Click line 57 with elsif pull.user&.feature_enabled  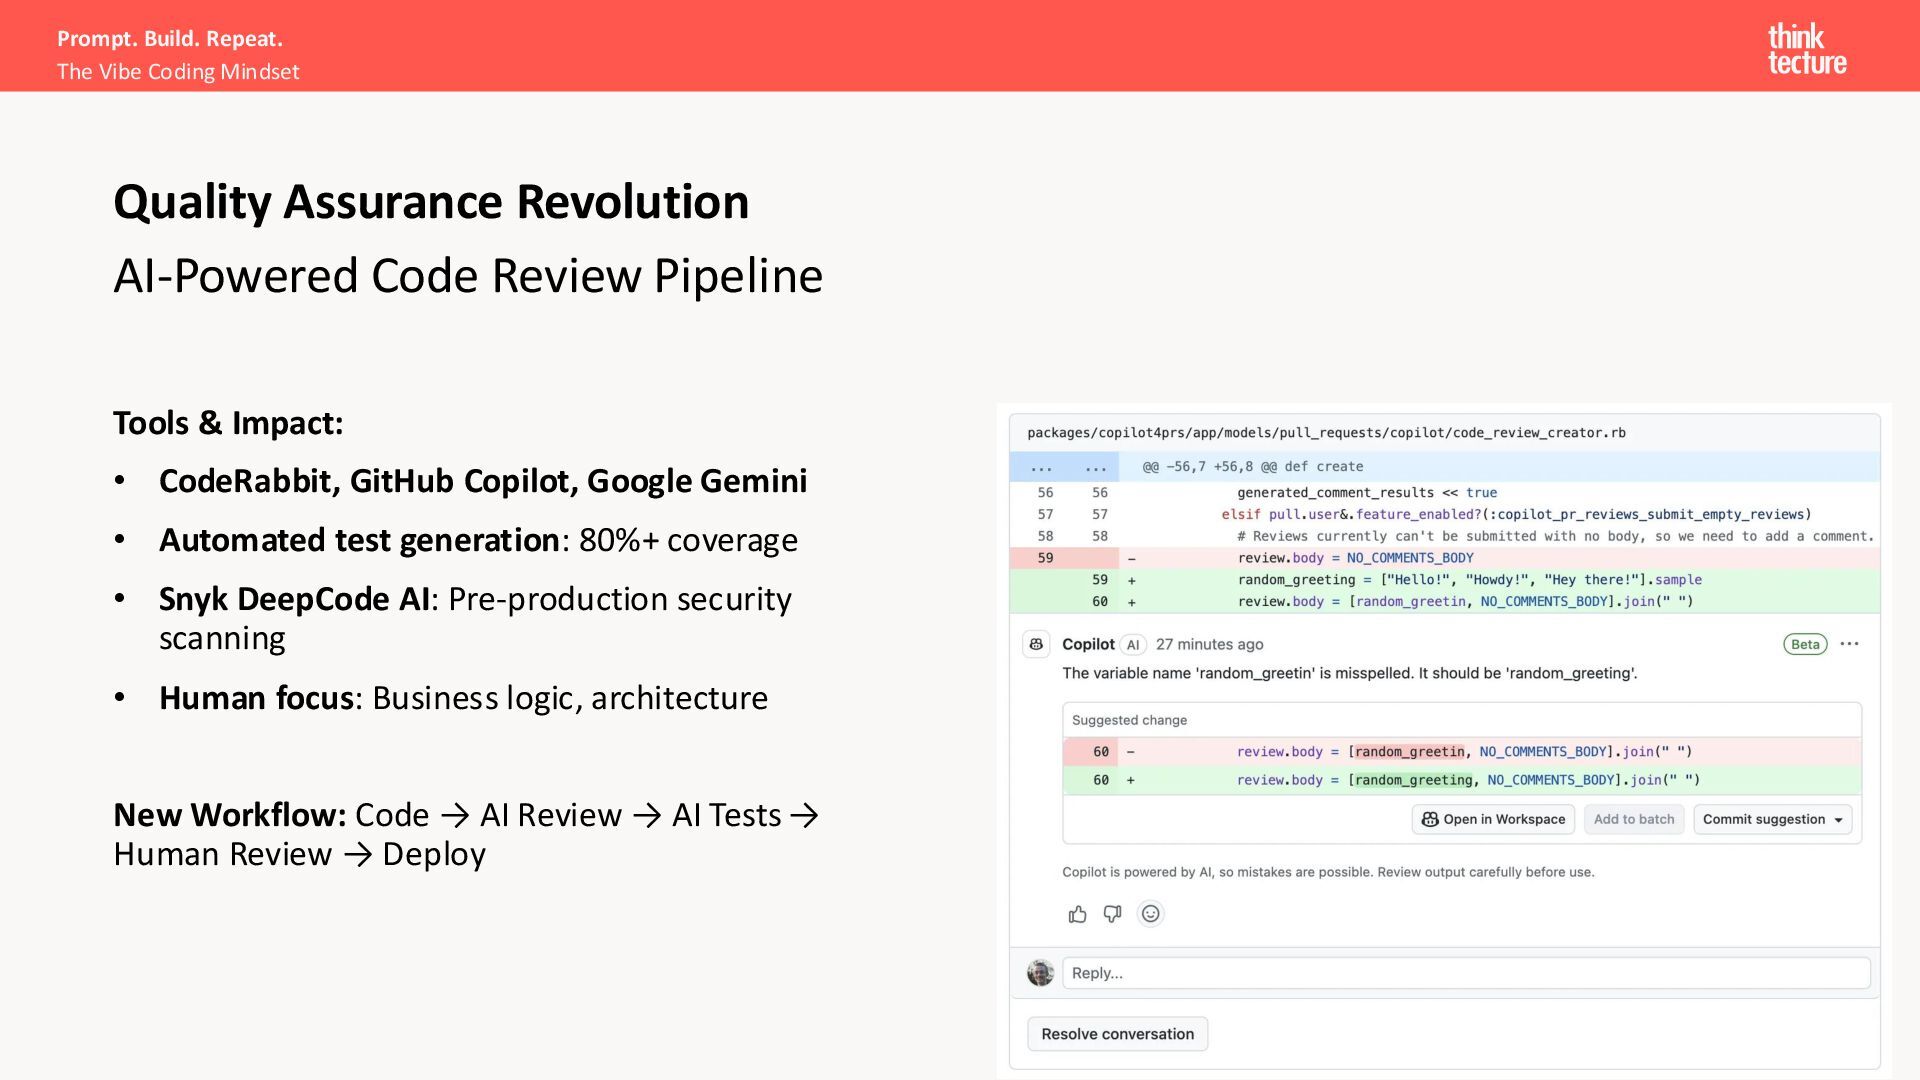[x=1444, y=515]
